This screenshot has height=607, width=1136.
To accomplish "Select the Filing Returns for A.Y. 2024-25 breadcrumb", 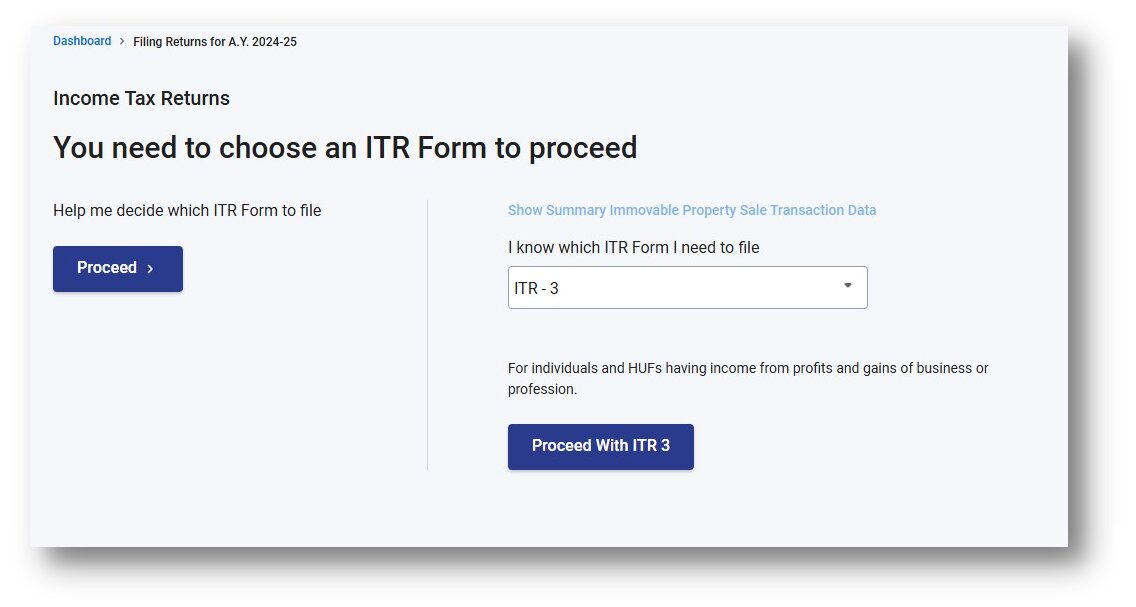I will coord(215,41).
